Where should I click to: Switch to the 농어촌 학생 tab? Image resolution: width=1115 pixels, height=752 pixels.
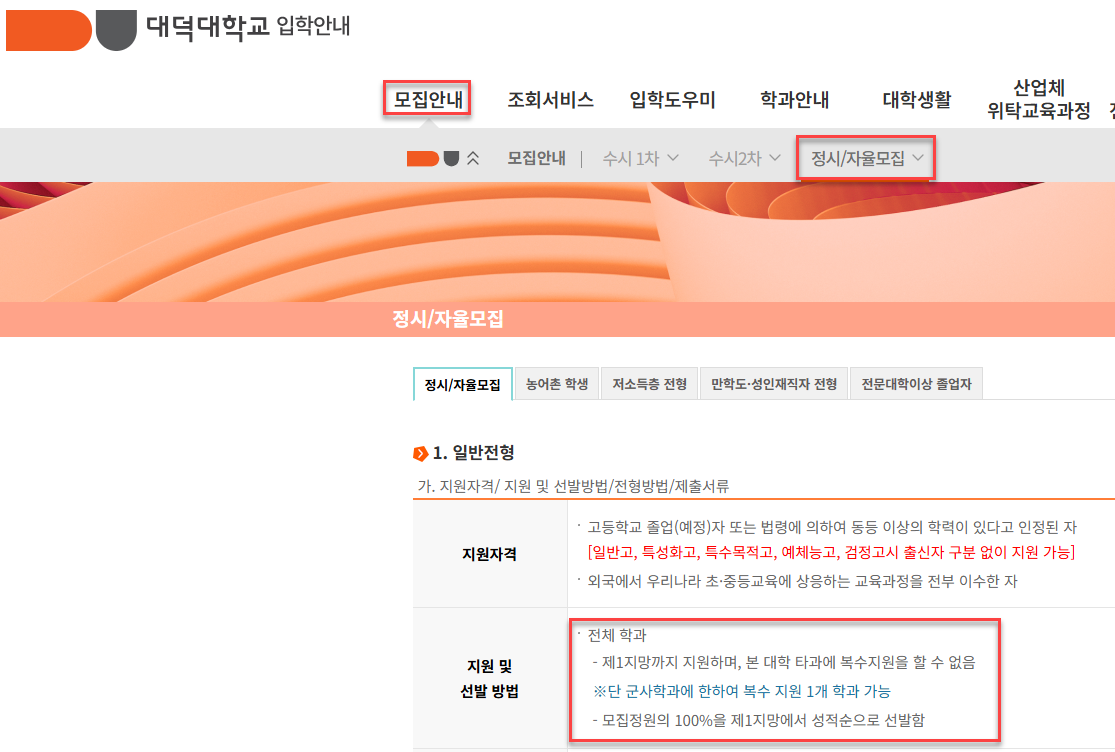tap(556, 383)
